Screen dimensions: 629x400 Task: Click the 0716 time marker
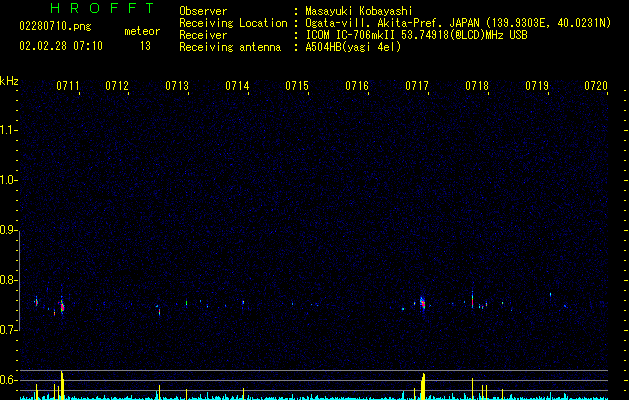click(x=357, y=86)
